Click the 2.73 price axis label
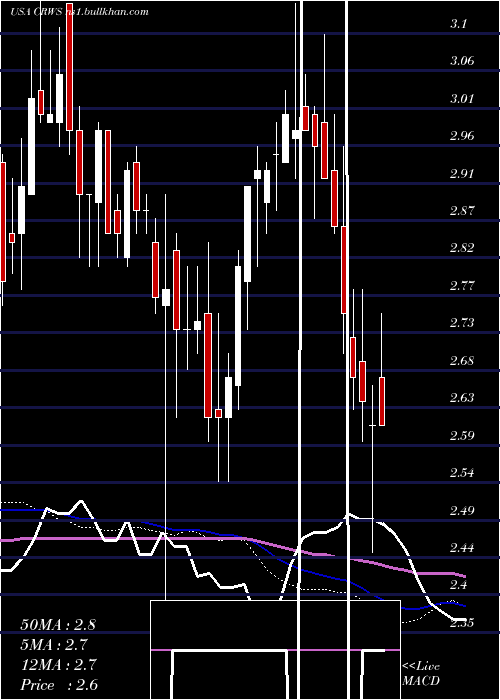The height and width of the screenshot is (700, 500). [462, 323]
